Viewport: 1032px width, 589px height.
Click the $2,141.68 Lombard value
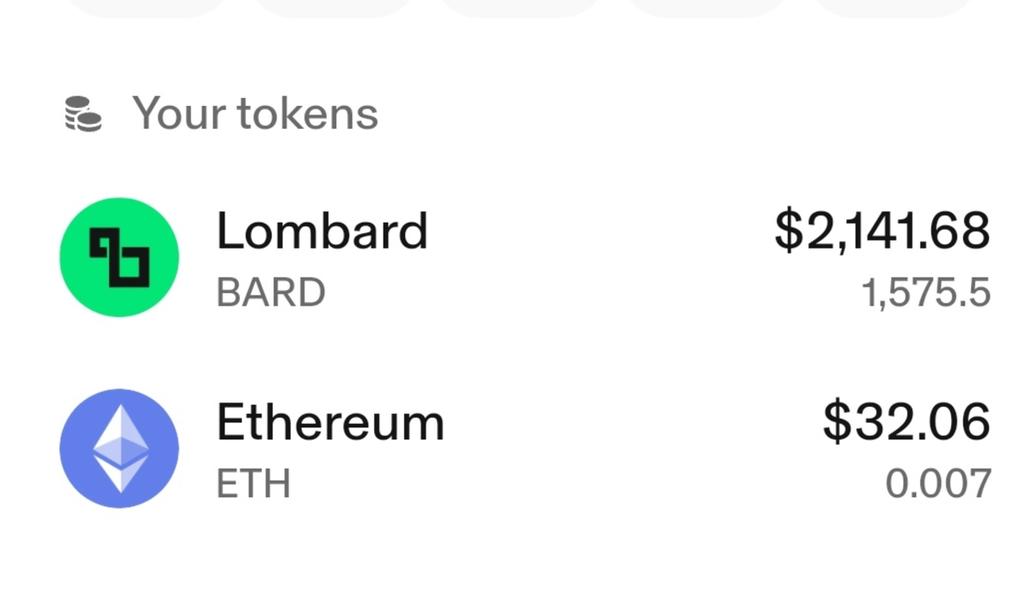882,231
